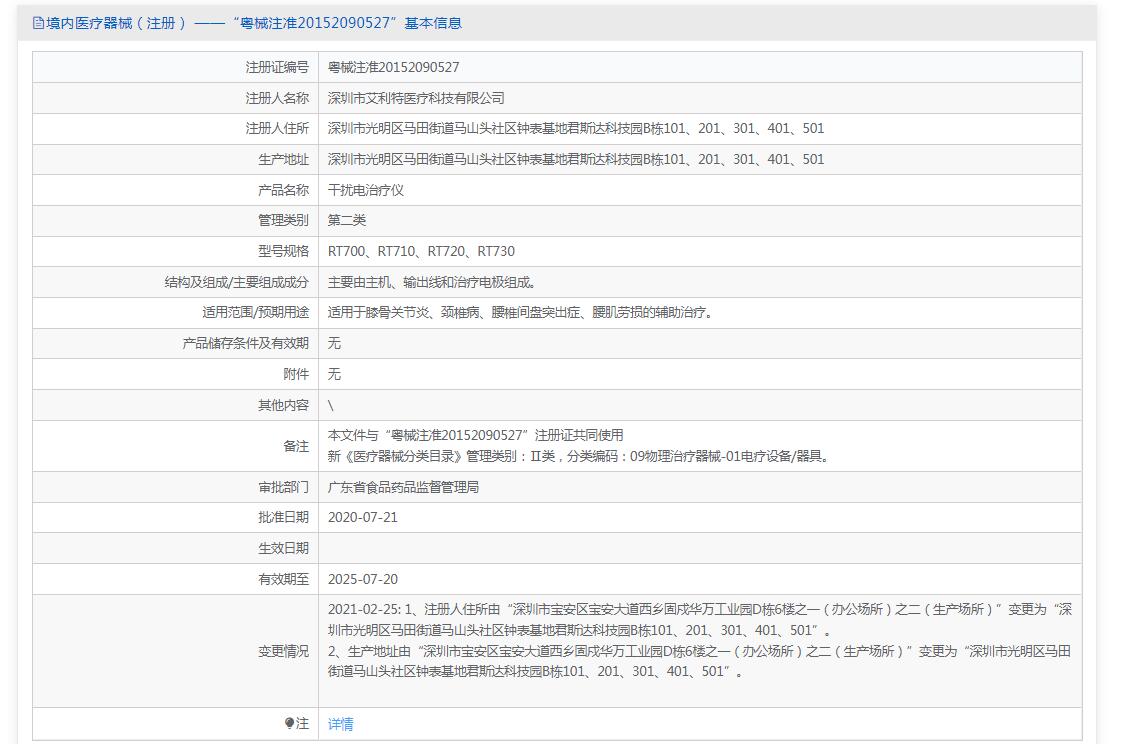This screenshot has height=744, width=1131.
Task: Select change item 2、生产地址由
Action: click(700, 661)
